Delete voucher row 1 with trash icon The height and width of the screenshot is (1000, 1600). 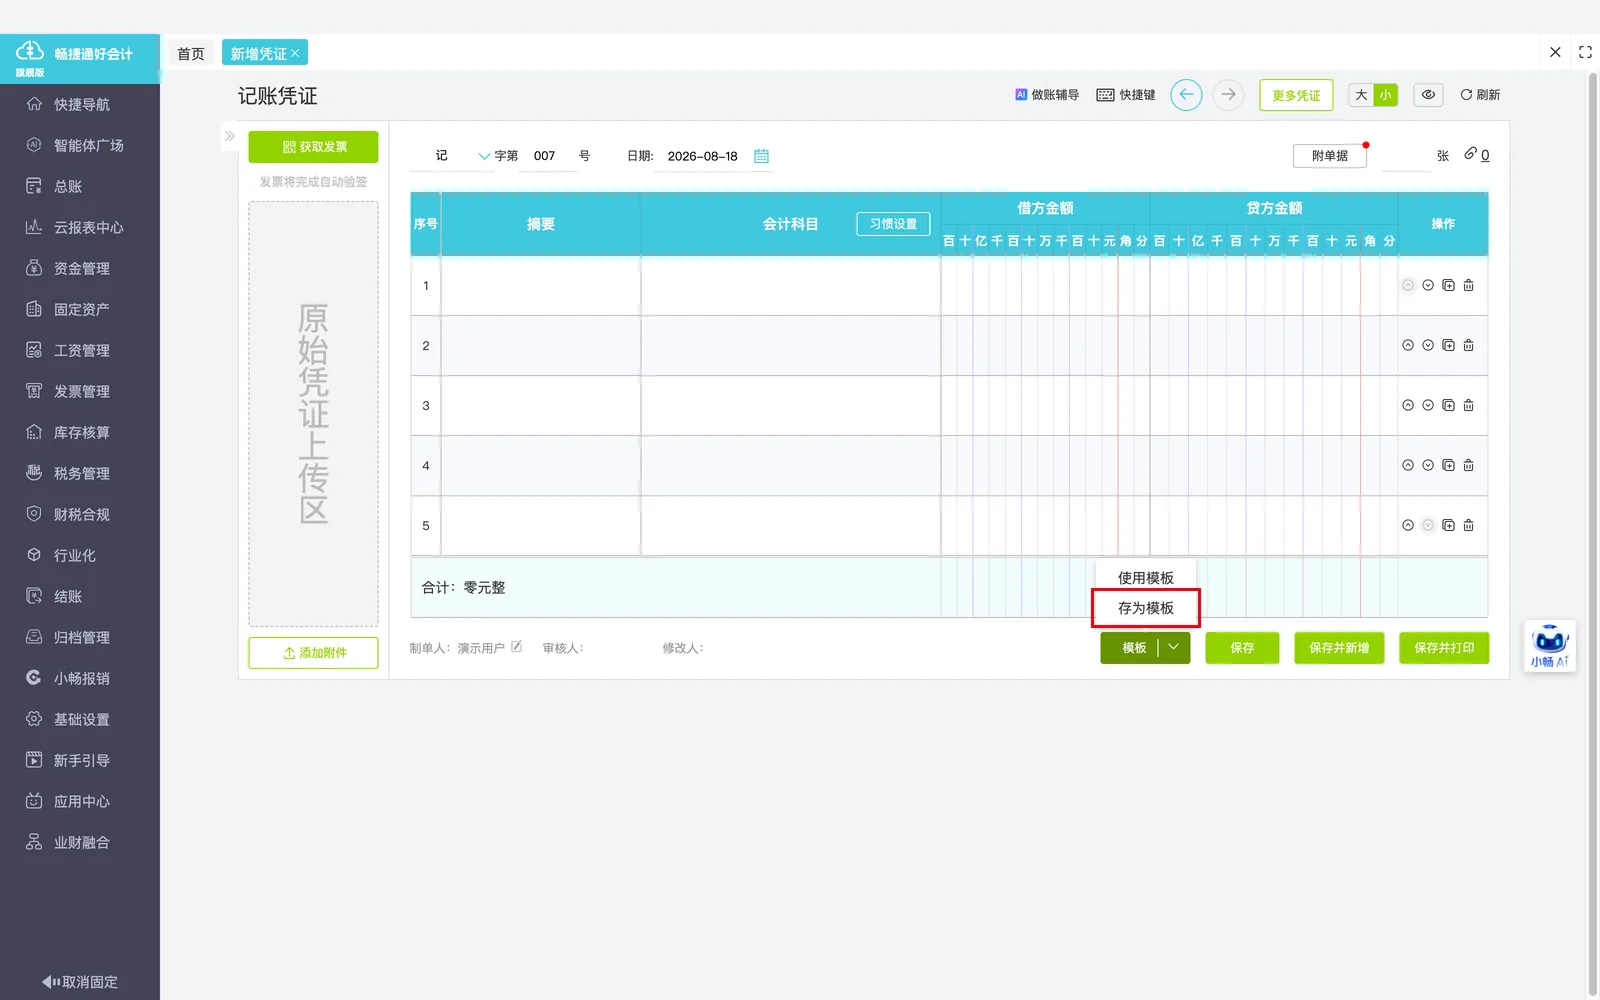pyautogui.click(x=1468, y=286)
